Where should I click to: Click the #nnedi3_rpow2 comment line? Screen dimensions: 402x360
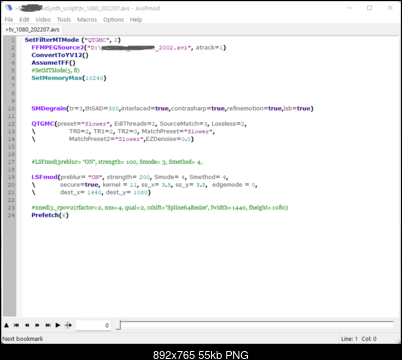click(160, 208)
